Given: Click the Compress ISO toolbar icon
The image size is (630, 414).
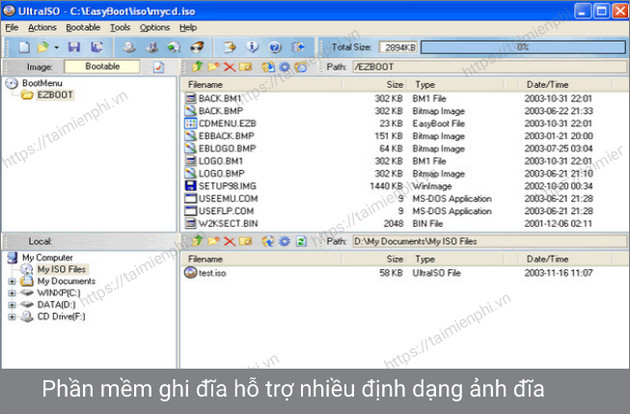Looking at the screenshot, I should coord(152,47).
